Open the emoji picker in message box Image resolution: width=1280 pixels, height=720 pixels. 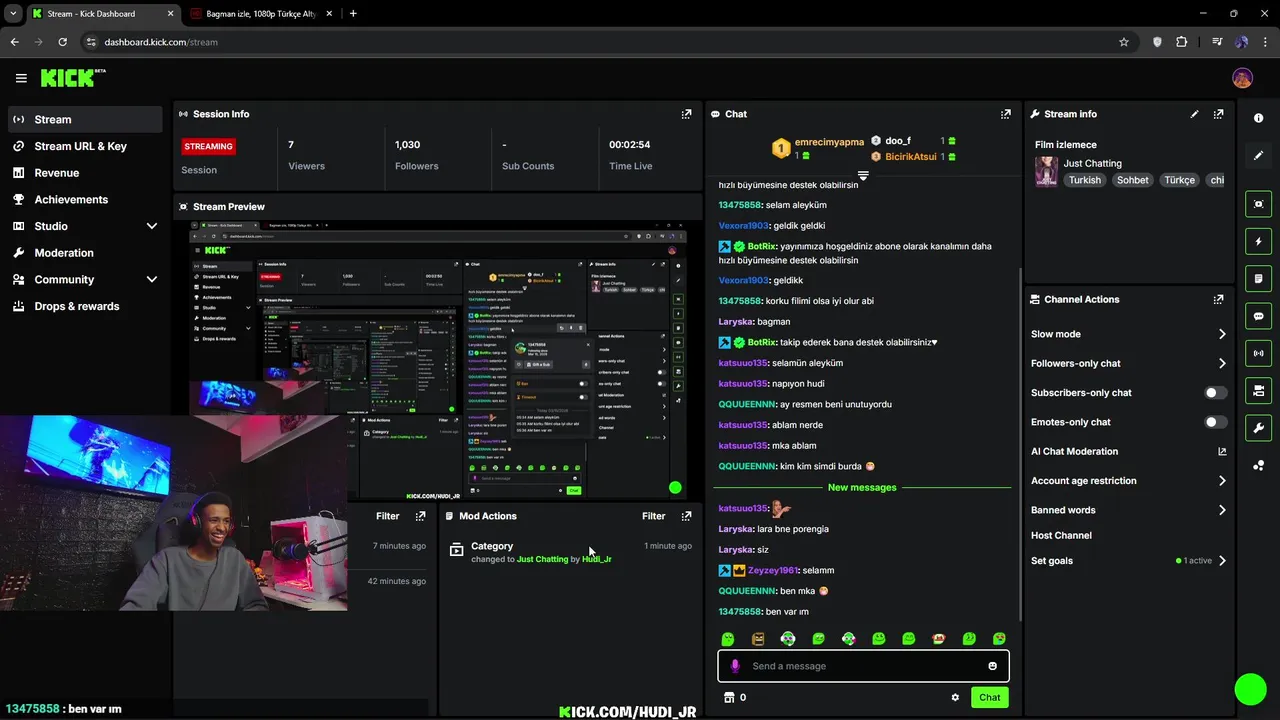tap(992, 666)
